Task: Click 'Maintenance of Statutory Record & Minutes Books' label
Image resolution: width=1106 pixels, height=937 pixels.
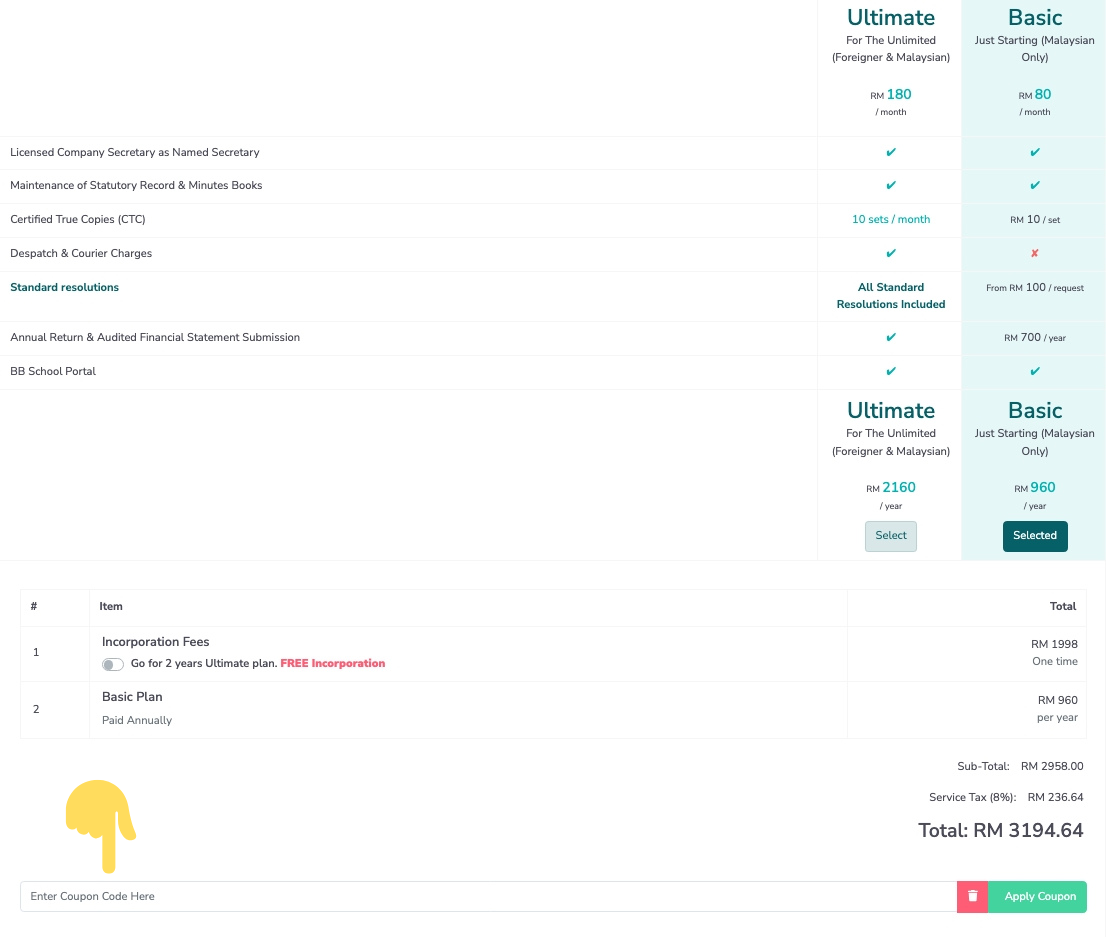Action: click(x=136, y=186)
